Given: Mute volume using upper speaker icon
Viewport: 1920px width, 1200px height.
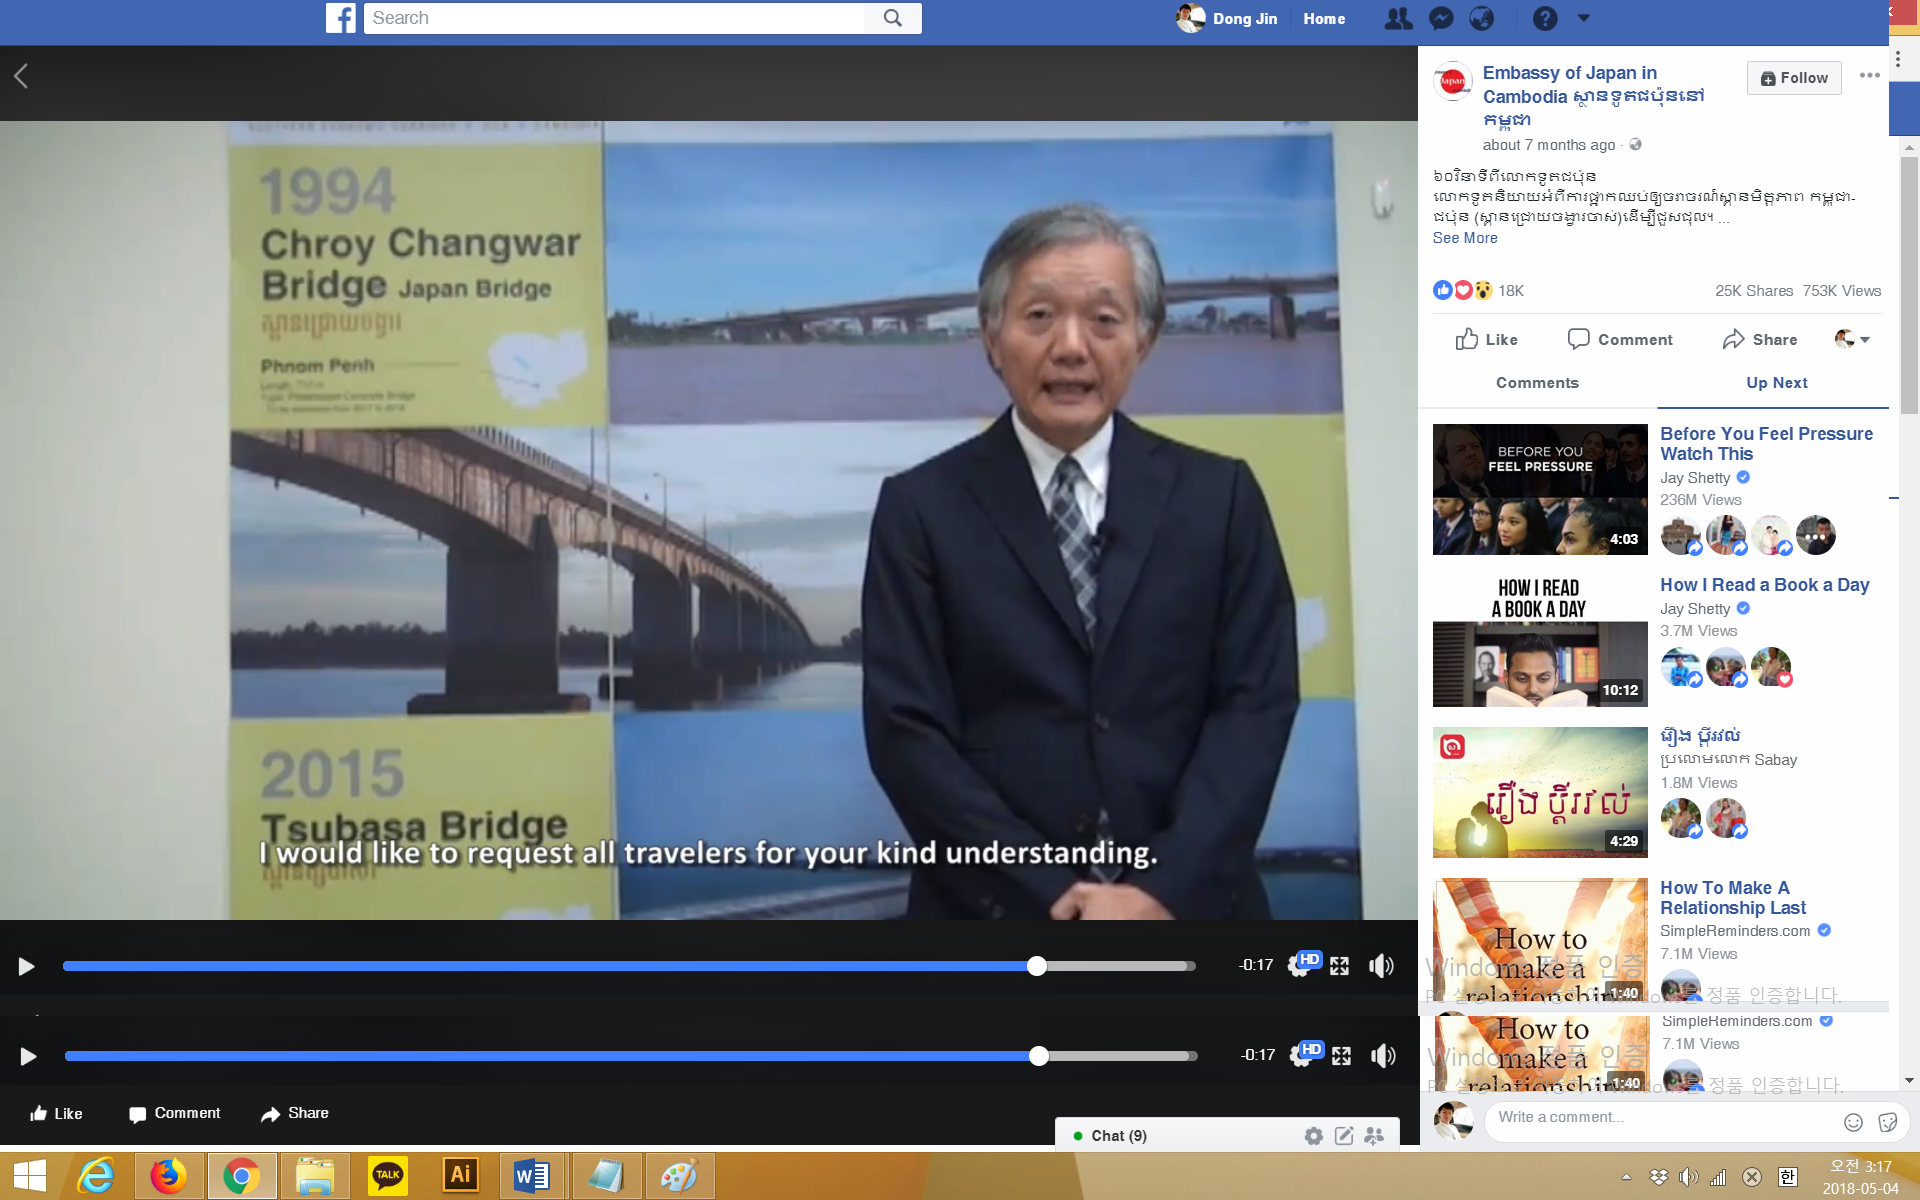Looking at the screenshot, I should click(x=1381, y=965).
